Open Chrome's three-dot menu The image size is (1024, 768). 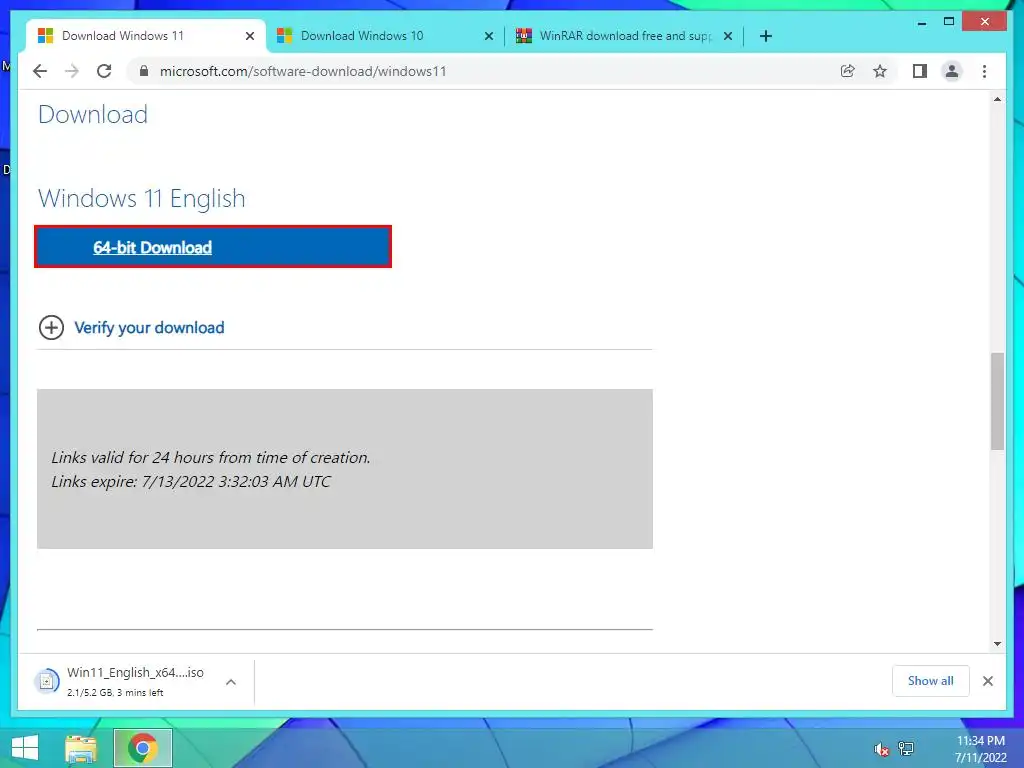[984, 71]
